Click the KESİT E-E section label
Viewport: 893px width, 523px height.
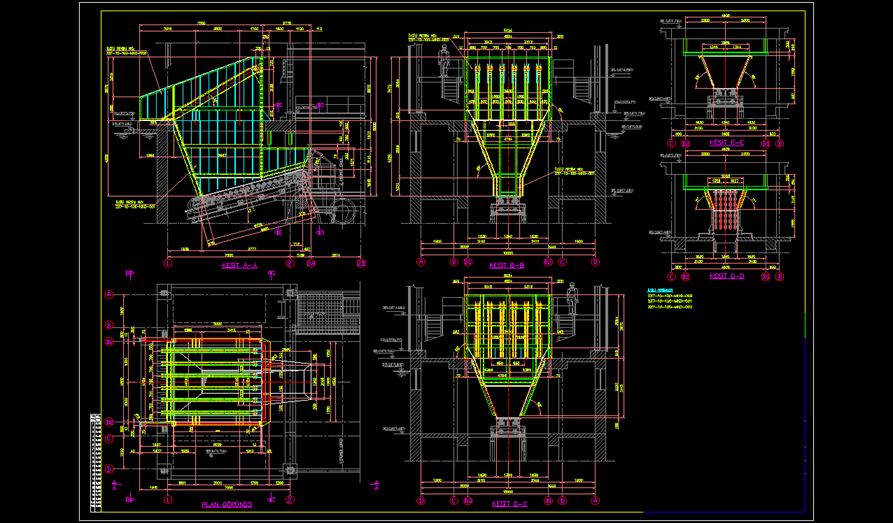(x=725, y=143)
